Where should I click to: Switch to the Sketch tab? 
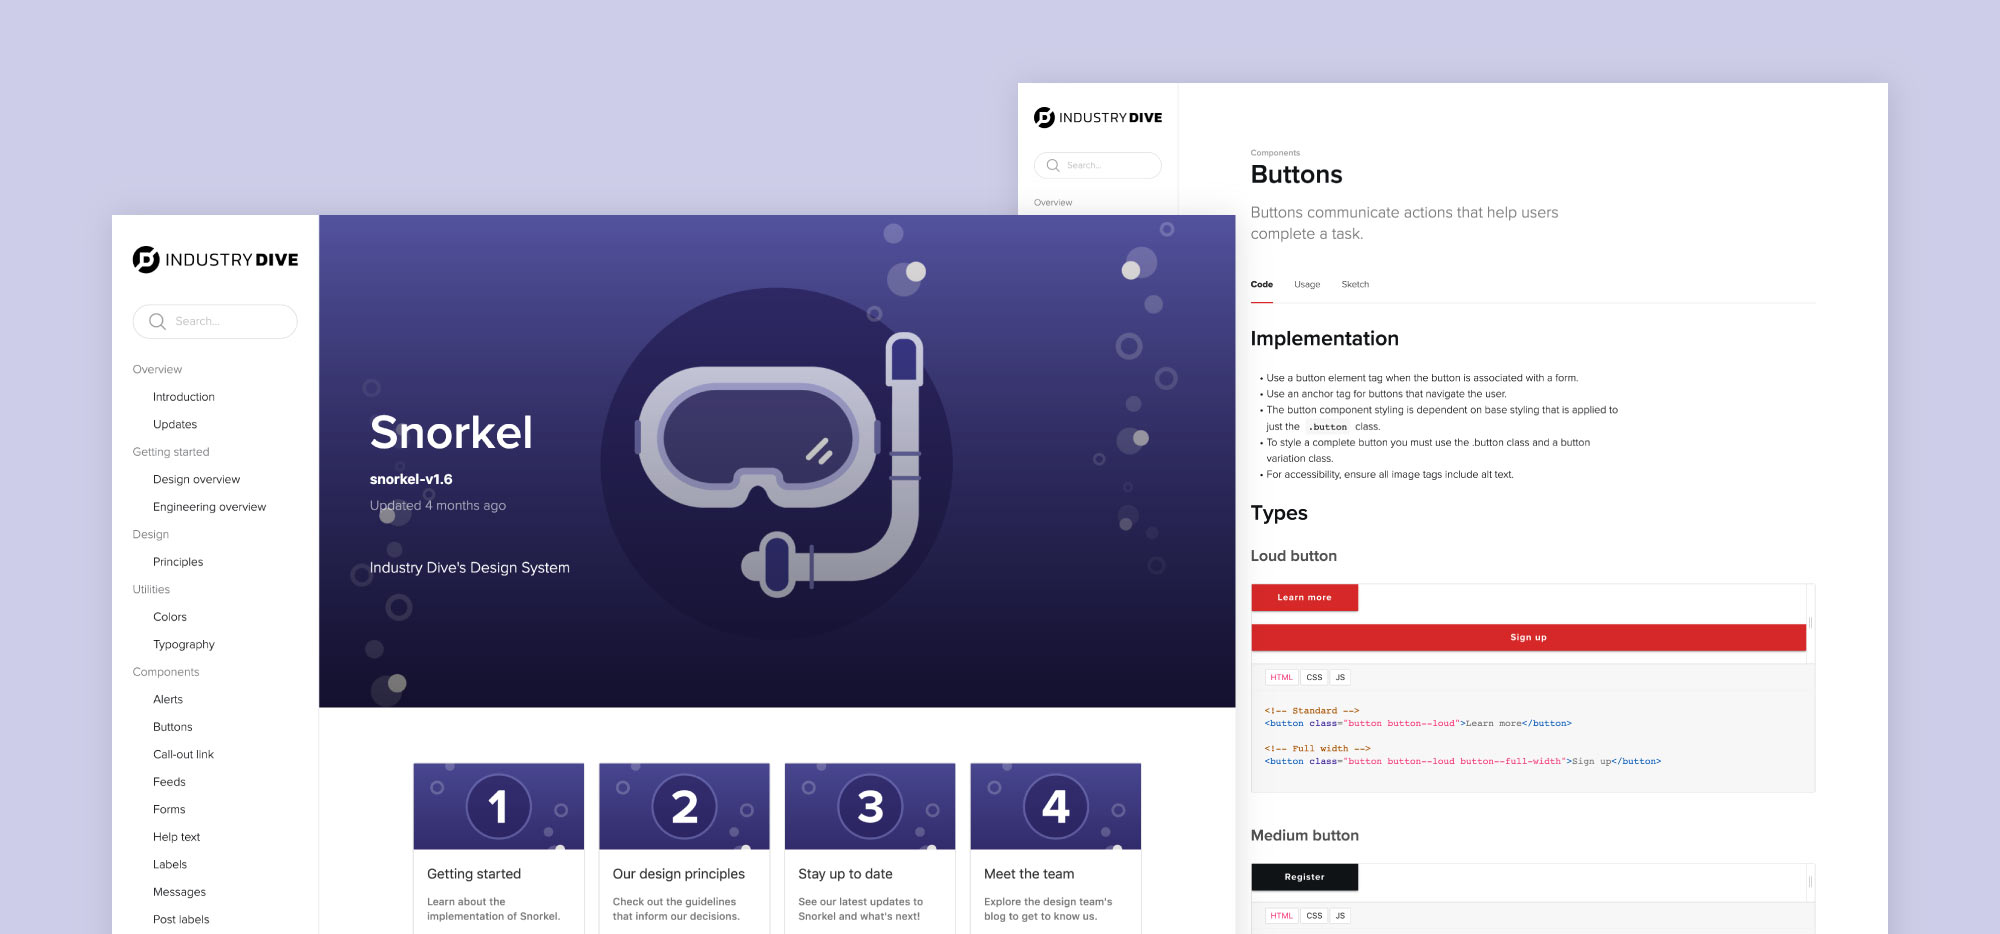pos(1356,284)
